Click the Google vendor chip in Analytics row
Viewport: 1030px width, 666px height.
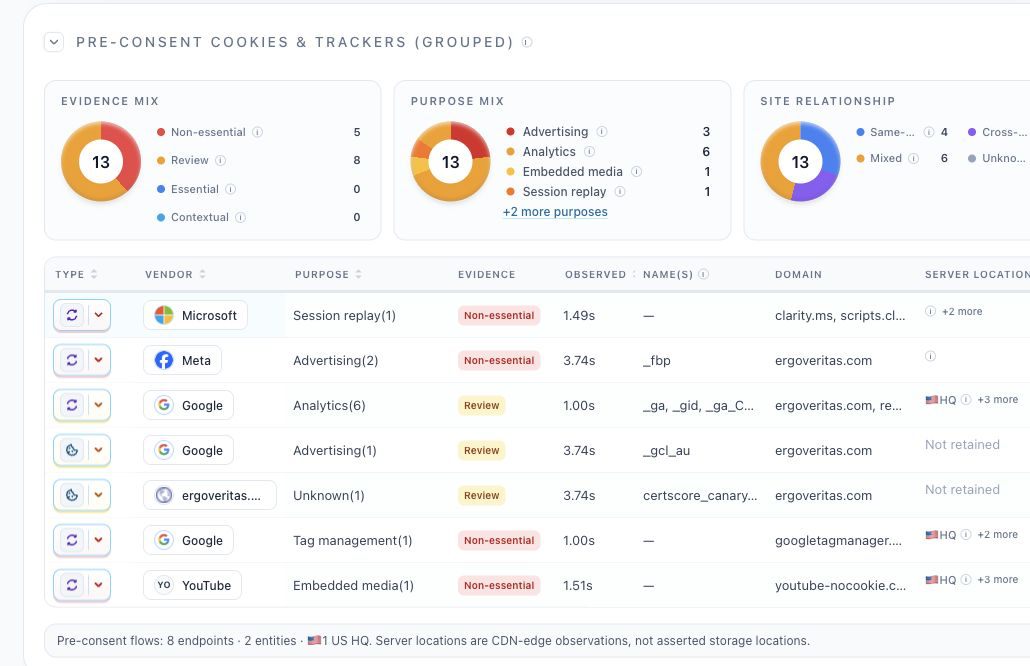pyautogui.click(x=189, y=405)
